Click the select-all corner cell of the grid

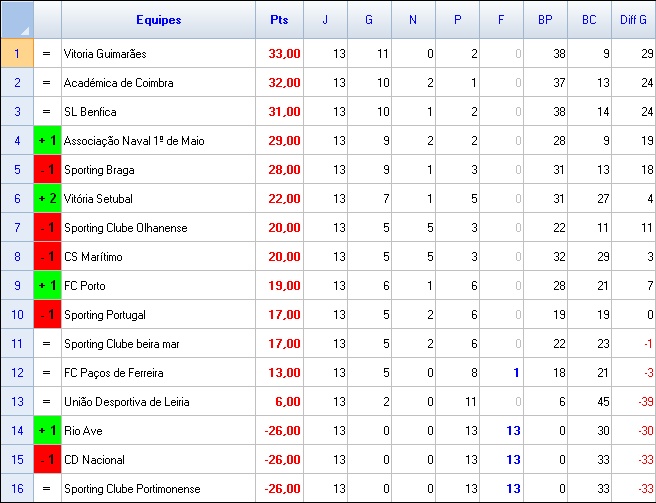17,20
